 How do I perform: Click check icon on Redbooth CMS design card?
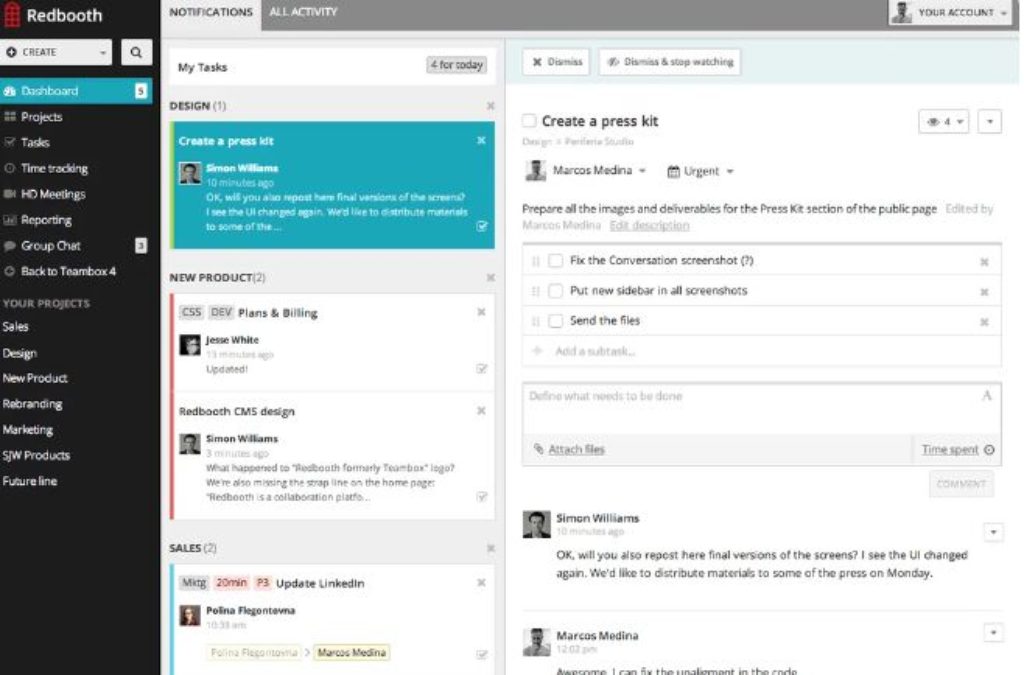(x=482, y=497)
